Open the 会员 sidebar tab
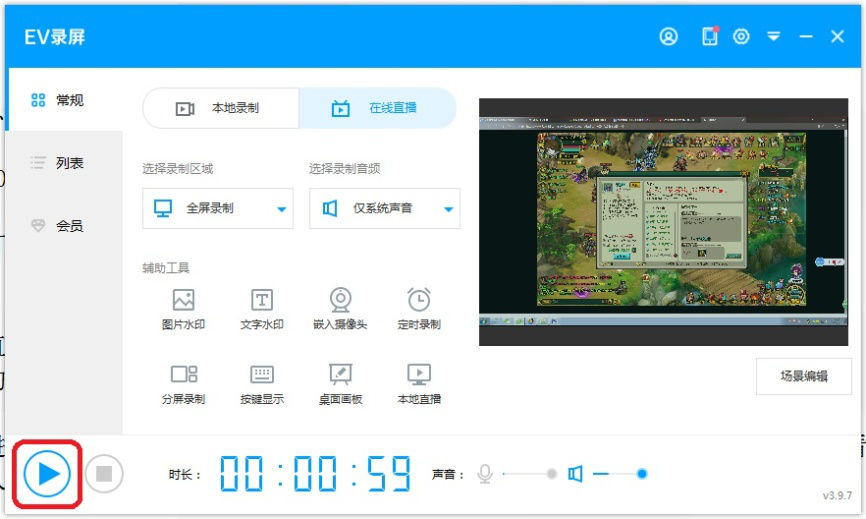This screenshot has height=519, width=866. tap(65, 226)
